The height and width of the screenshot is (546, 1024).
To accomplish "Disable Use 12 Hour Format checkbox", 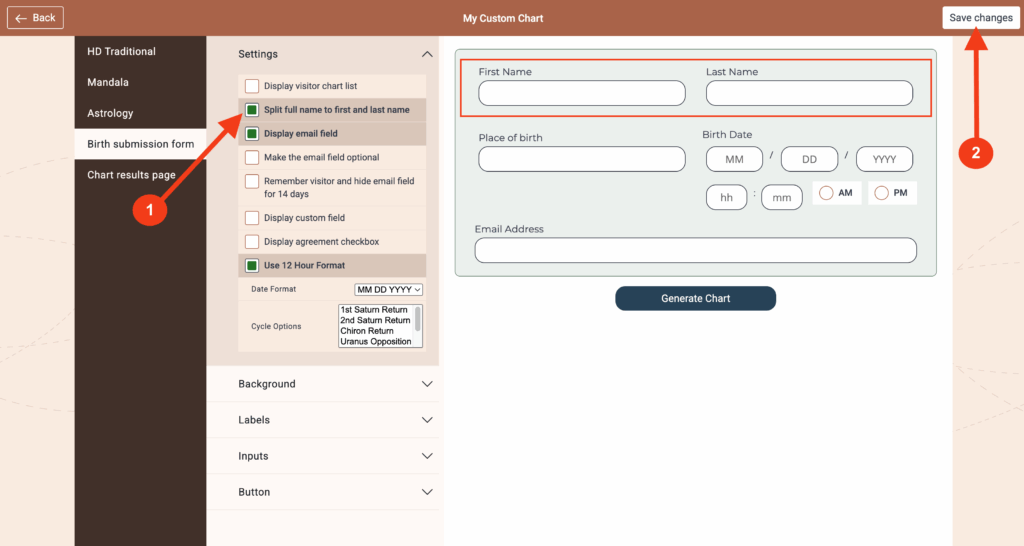I will coord(252,266).
